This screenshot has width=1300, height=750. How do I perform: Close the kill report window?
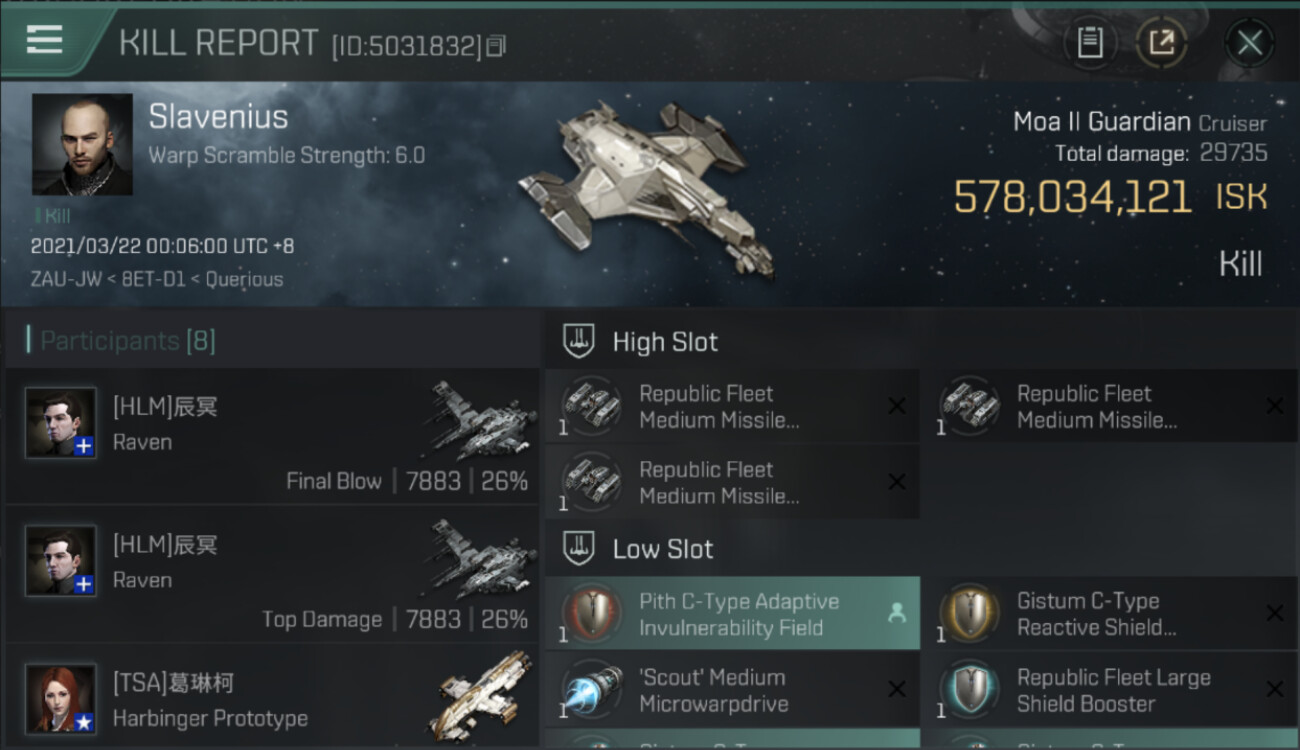(1249, 42)
